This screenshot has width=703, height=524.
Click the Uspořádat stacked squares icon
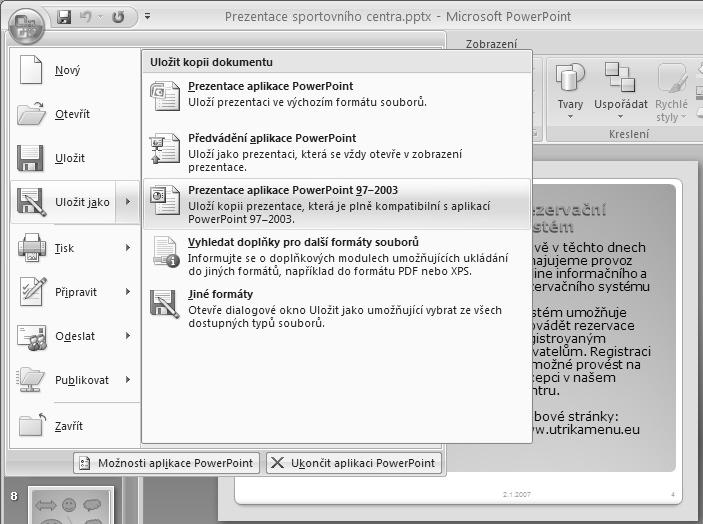coord(620,77)
